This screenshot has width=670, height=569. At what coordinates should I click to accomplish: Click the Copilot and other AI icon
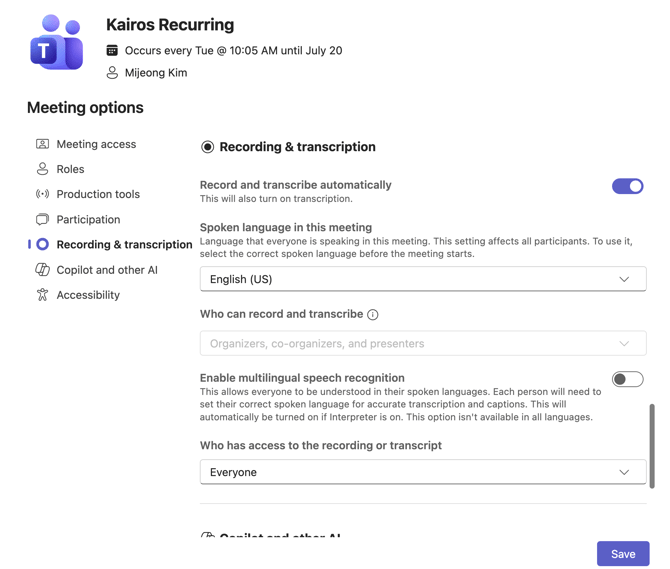tap(42, 270)
